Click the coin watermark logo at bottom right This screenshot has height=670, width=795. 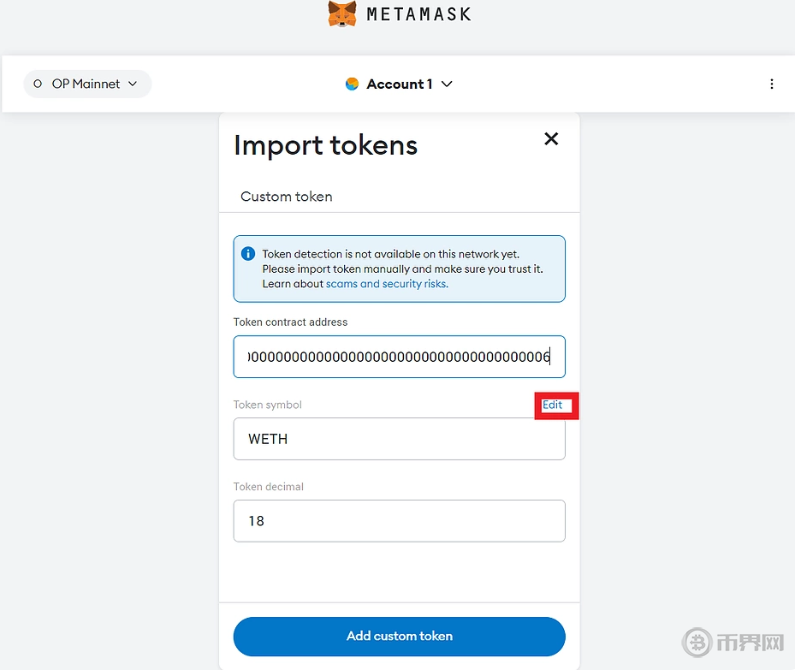(x=696, y=643)
